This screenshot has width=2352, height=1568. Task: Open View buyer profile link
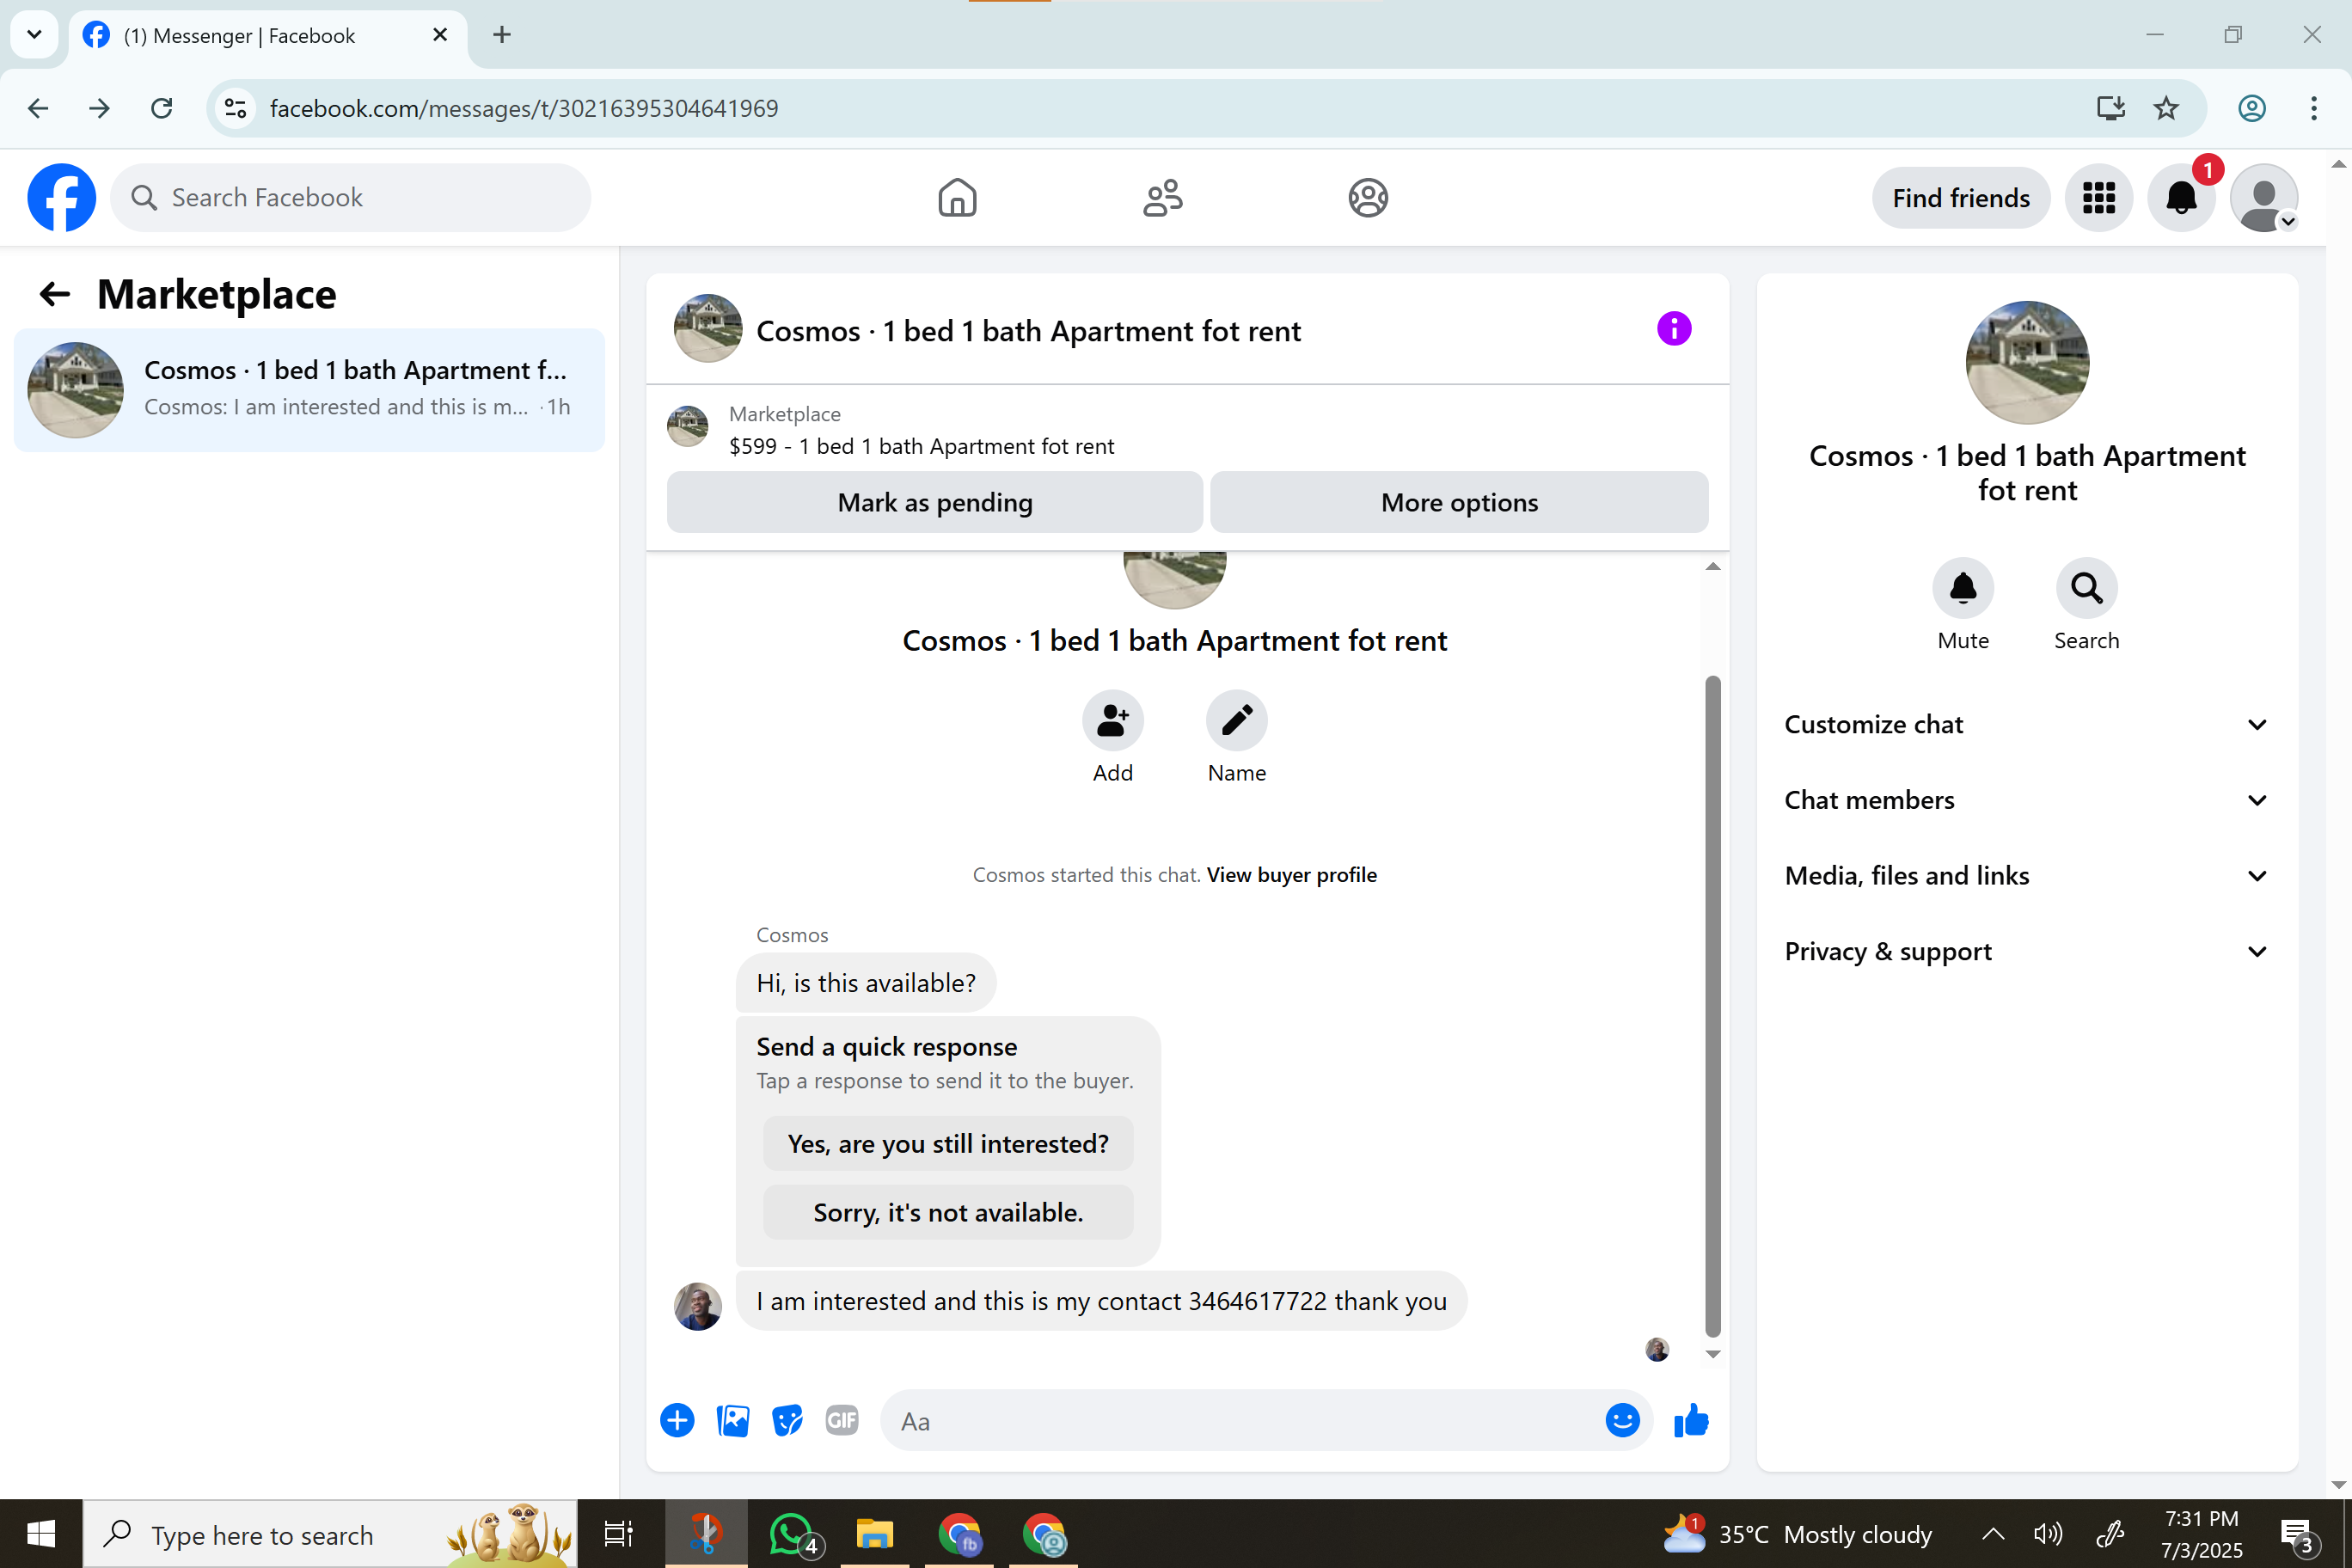coord(1291,875)
